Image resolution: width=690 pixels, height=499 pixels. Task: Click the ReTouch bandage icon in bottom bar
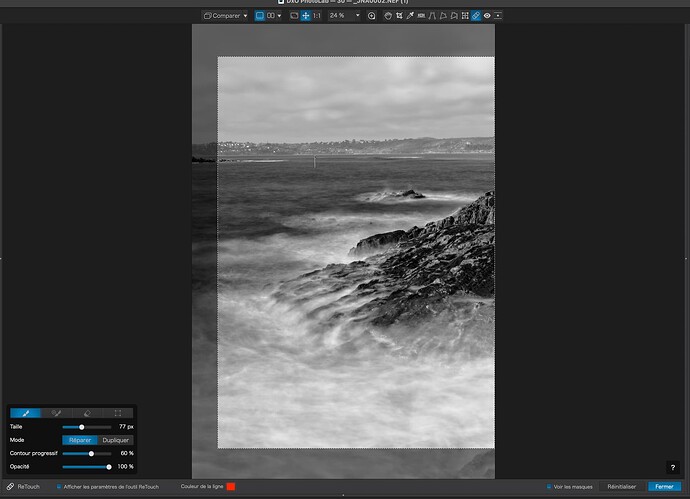click(10, 486)
